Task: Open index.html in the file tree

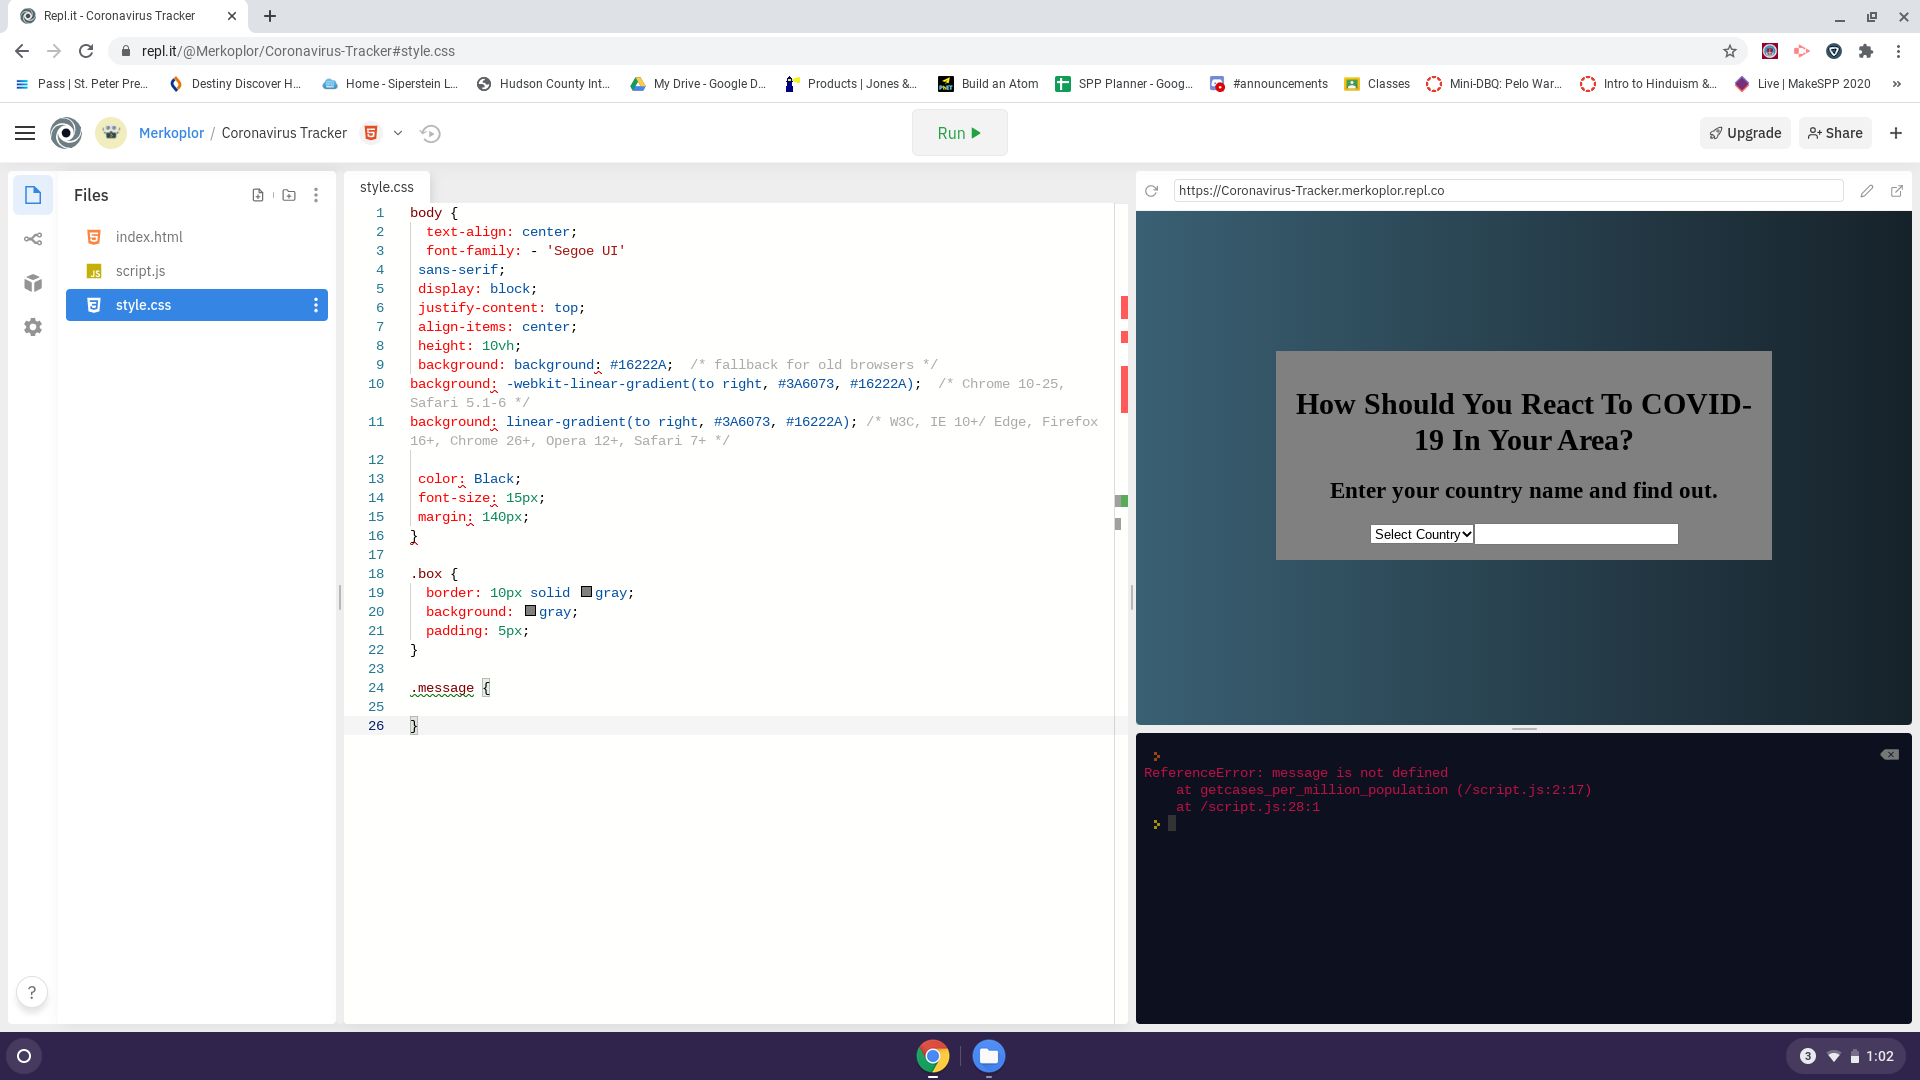Action: click(x=149, y=237)
